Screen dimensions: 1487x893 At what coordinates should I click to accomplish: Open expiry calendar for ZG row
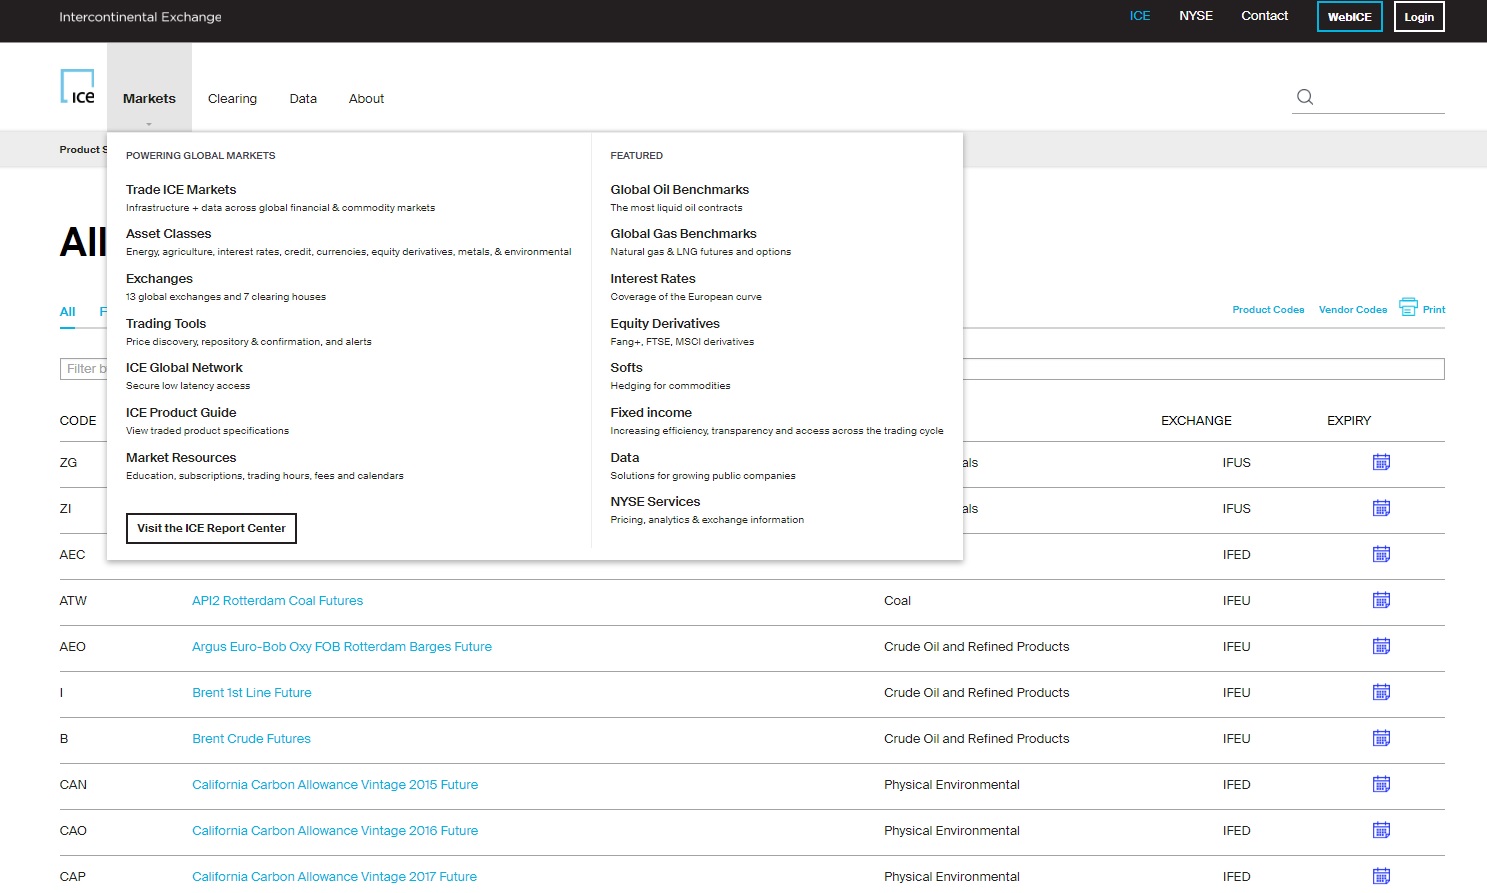pyautogui.click(x=1381, y=462)
